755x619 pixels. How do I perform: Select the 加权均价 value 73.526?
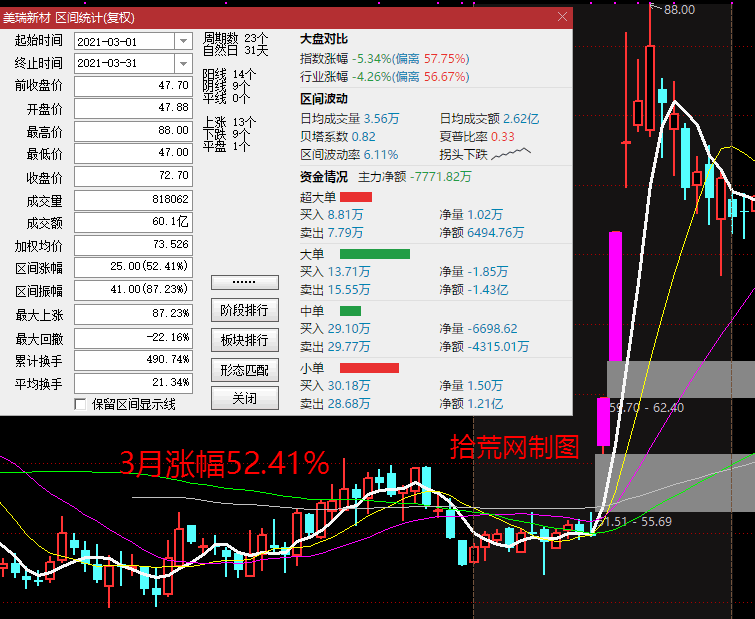(x=133, y=245)
